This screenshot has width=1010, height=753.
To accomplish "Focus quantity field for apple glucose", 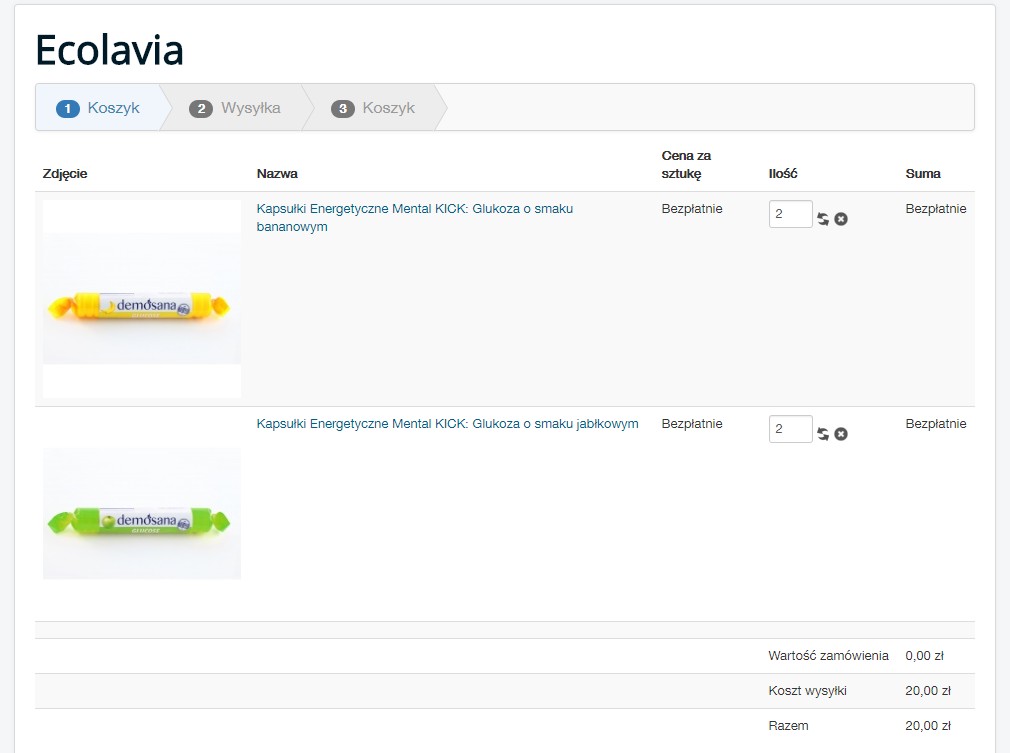I will coord(790,429).
